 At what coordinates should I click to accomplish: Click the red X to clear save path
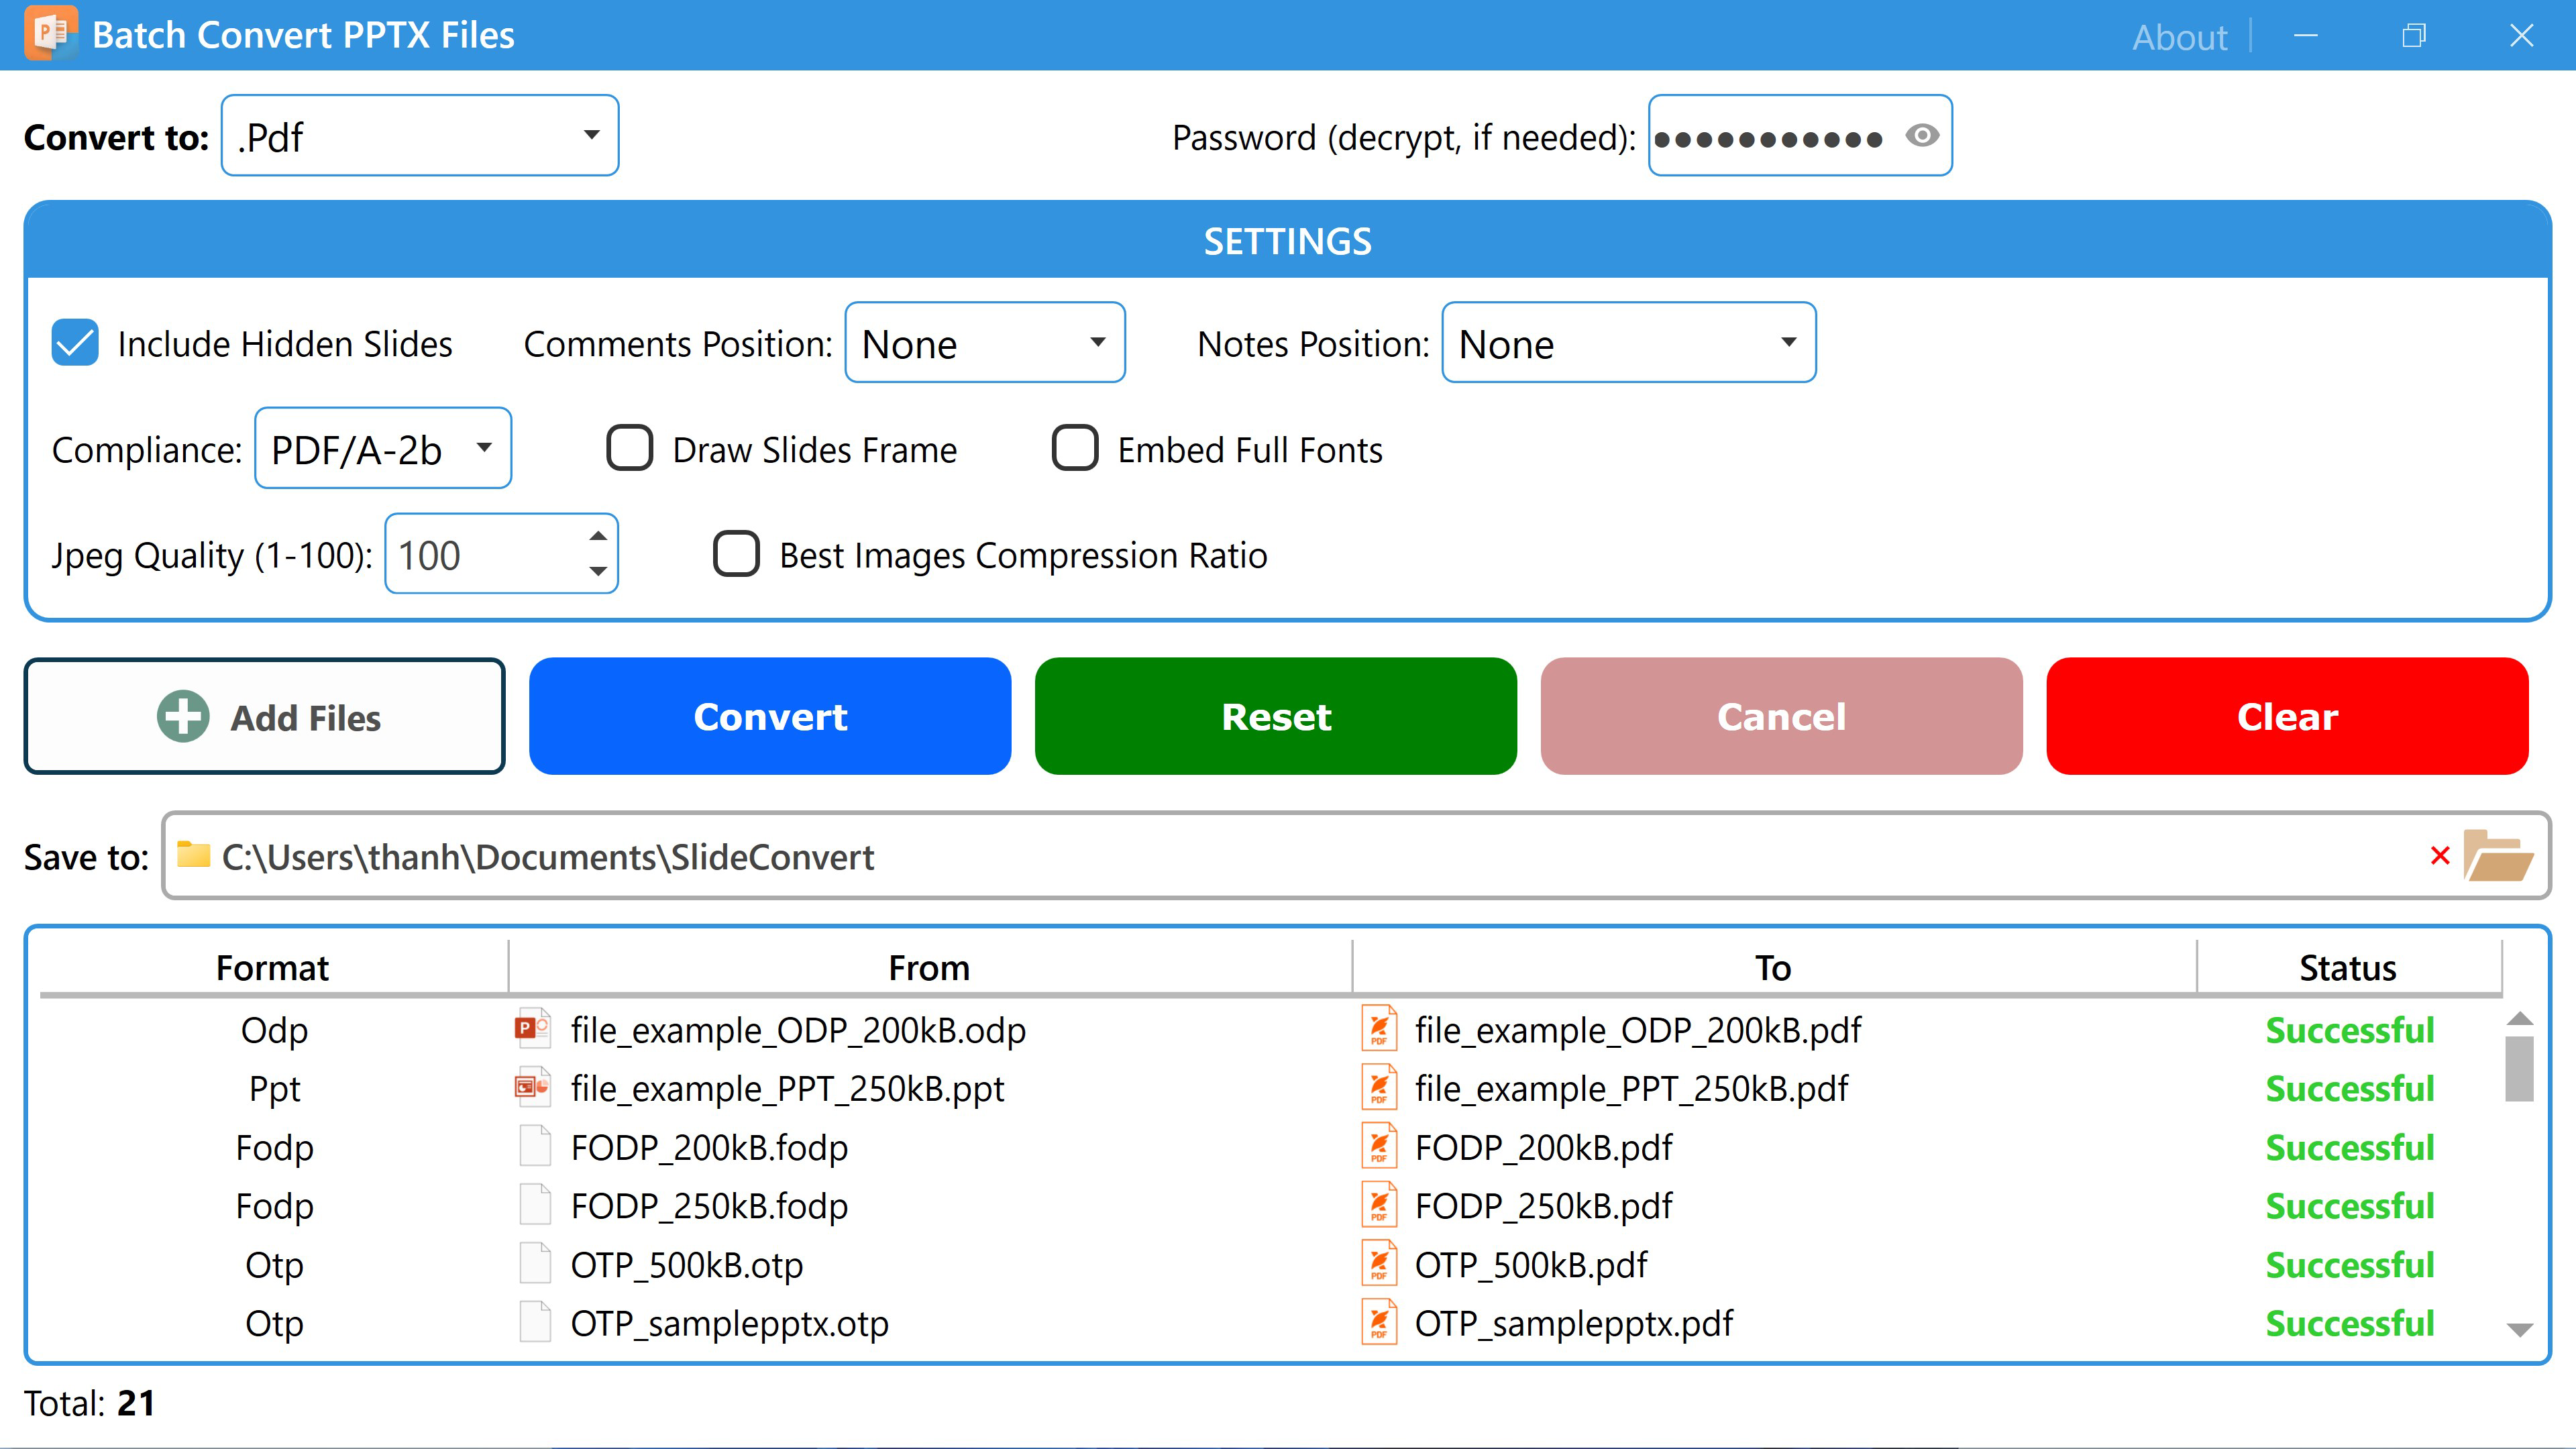click(x=2440, y=856)
